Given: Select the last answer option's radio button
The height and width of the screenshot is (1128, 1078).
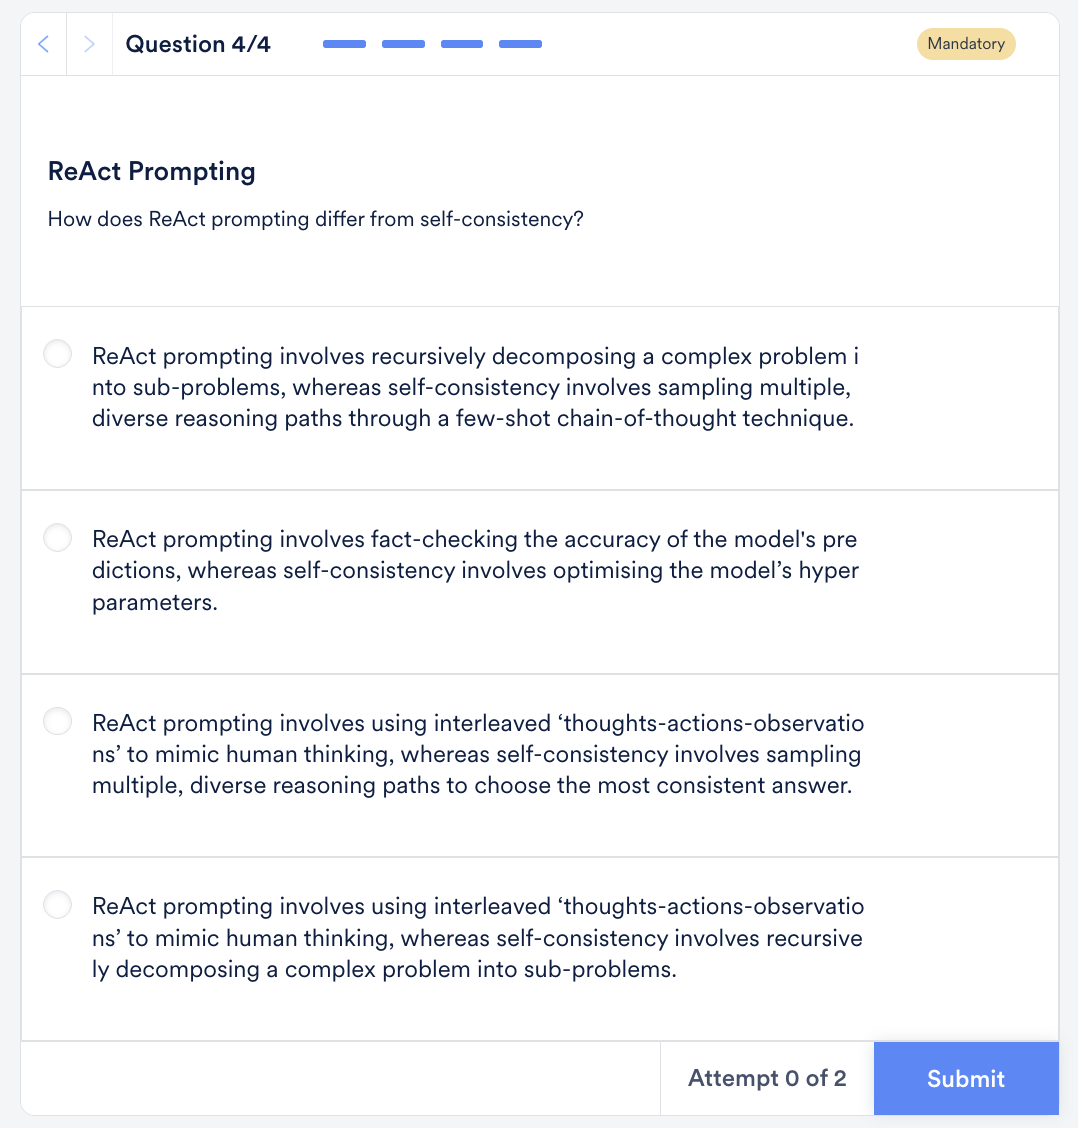Looking at the screenshot, I should [x=57, y=904].
